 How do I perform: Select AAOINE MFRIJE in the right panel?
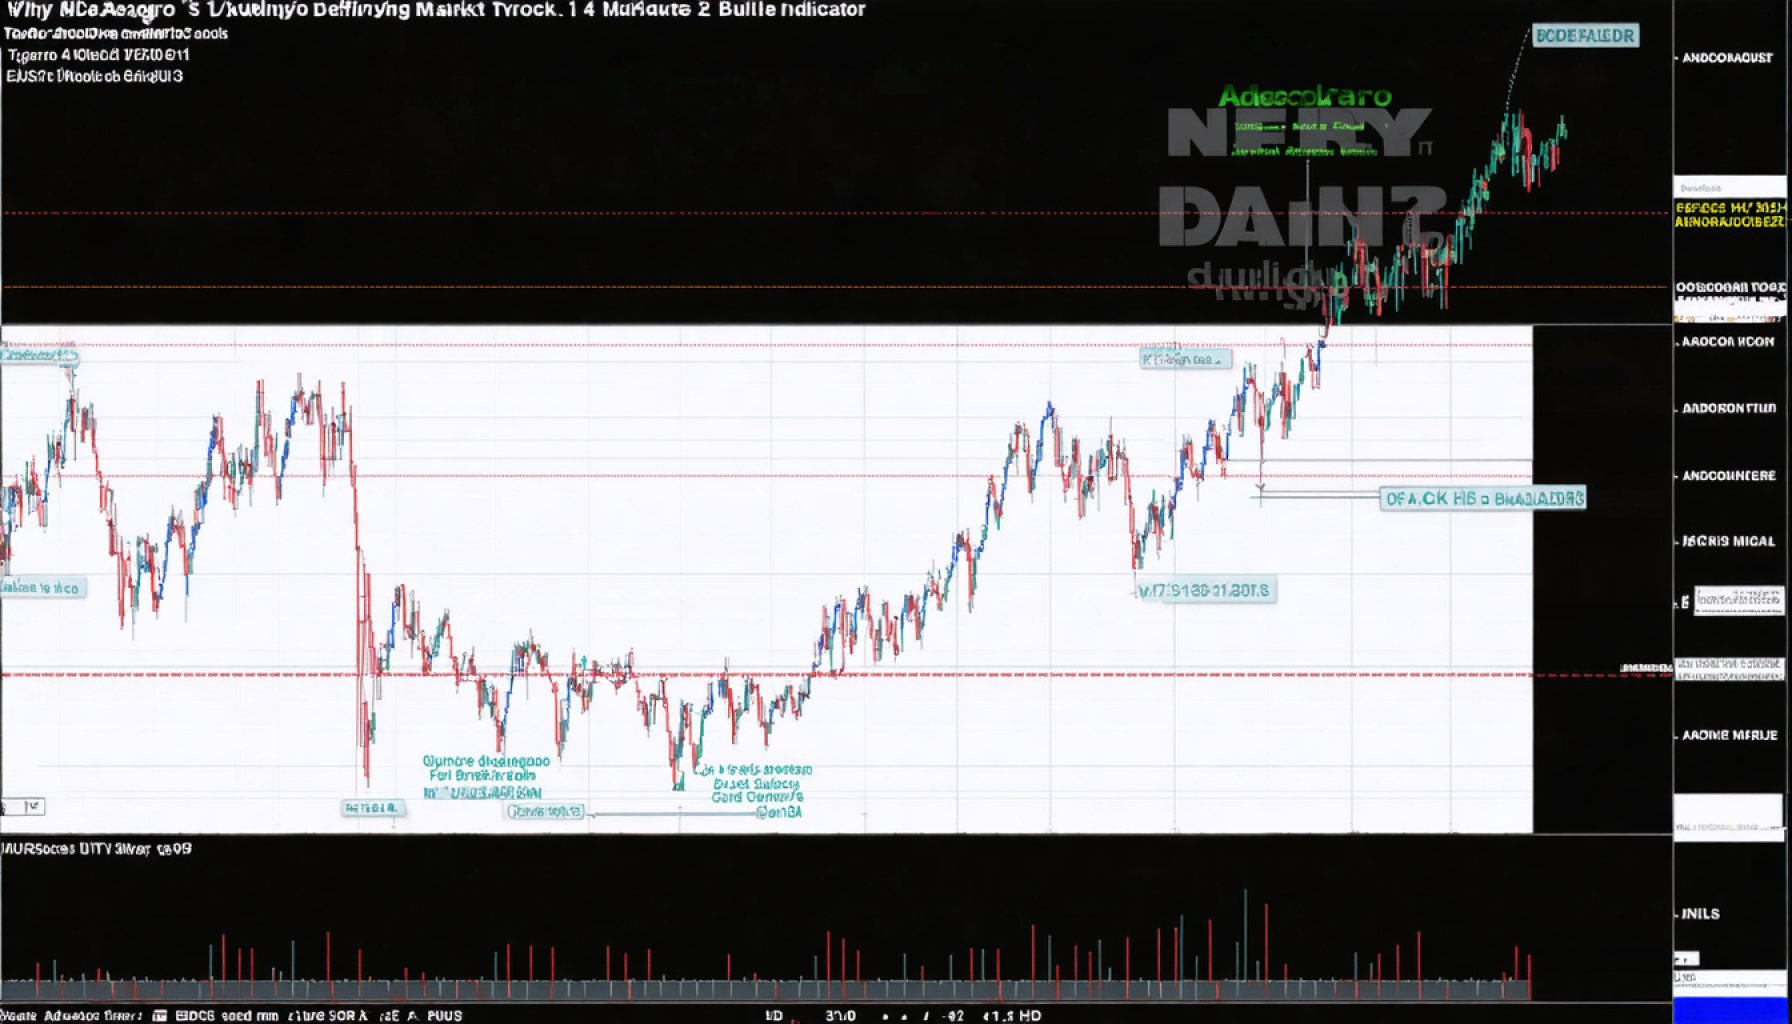(x=1729, y=735)
